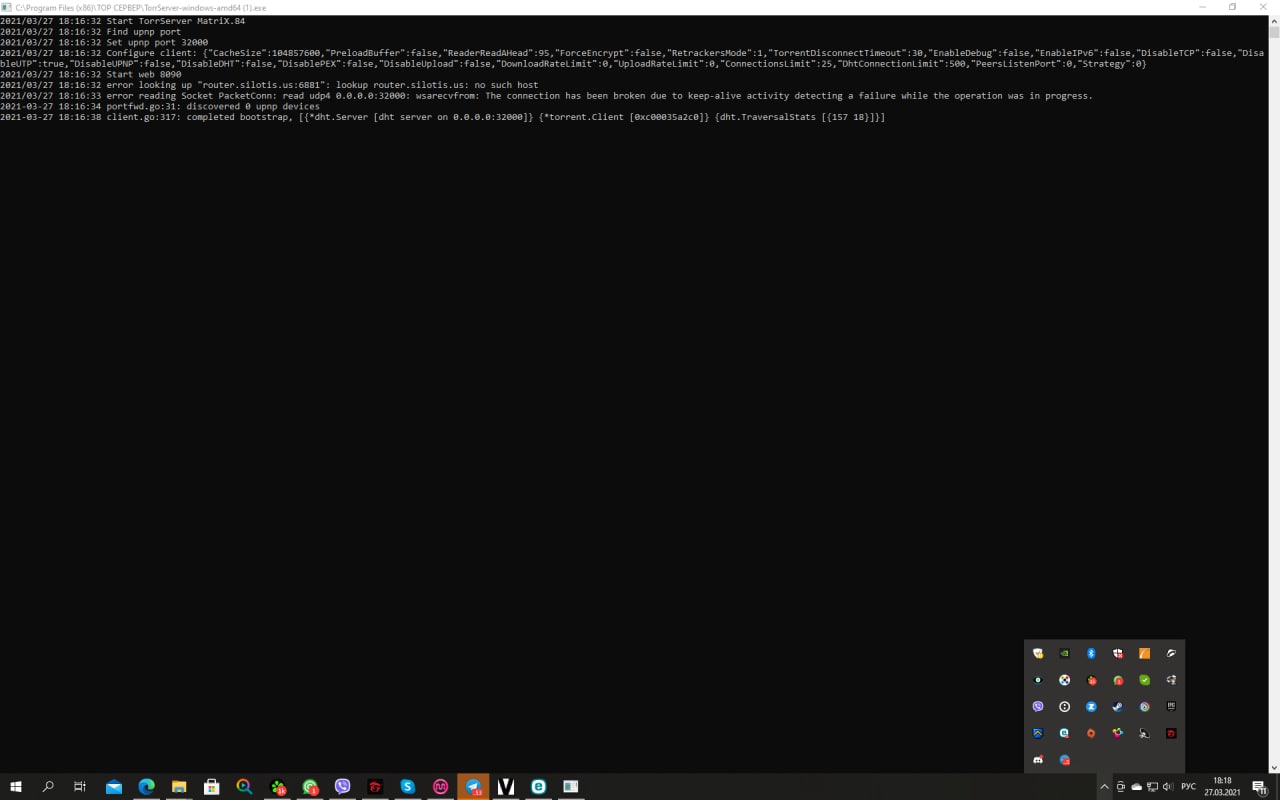
Task: Click the "Start TorrServer MatriX.84" log line
Action: [122, 21]
